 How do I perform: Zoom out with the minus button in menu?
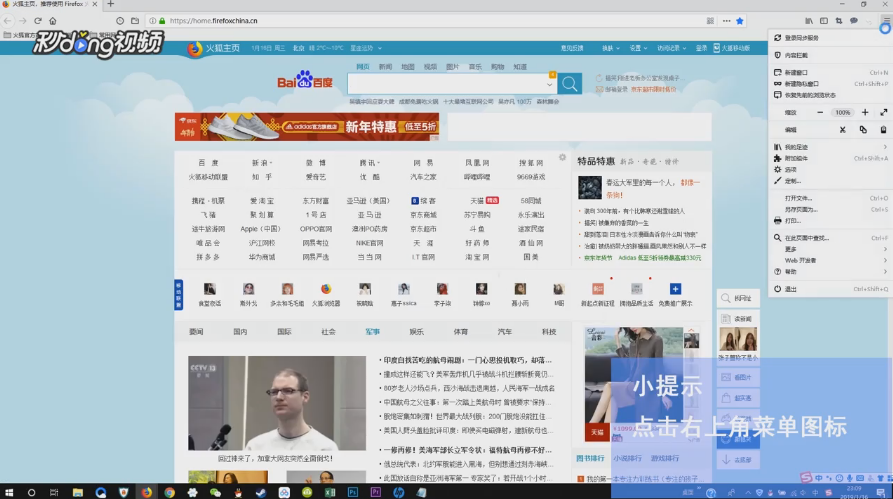820,112
